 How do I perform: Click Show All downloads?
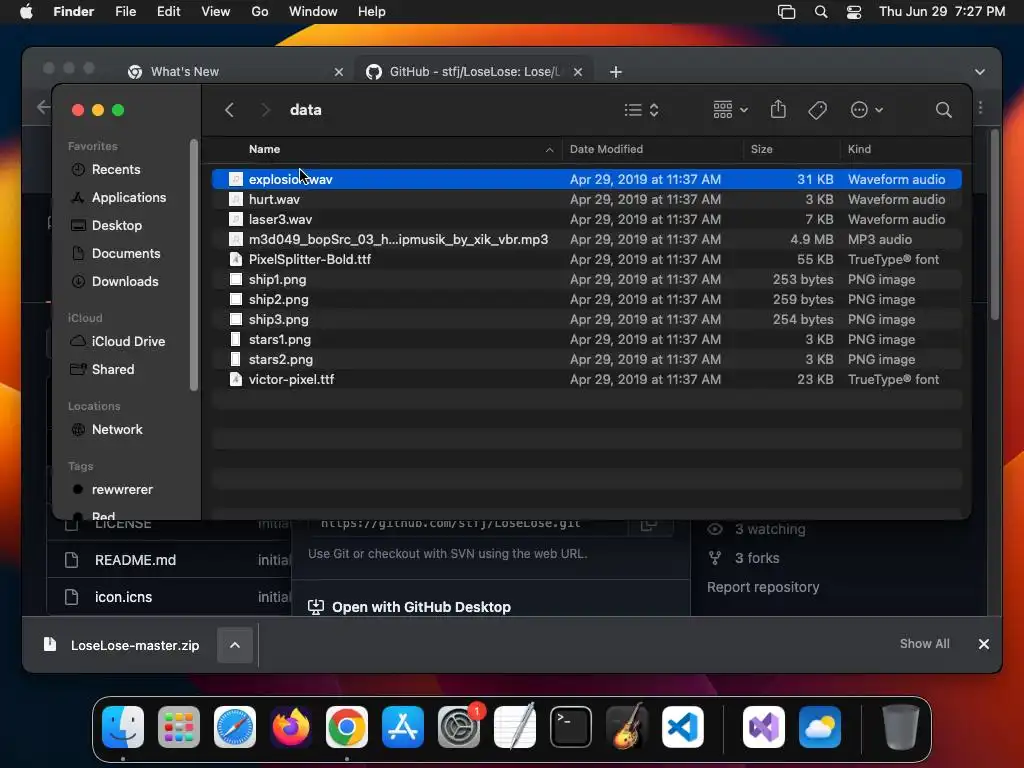point(924,644)
